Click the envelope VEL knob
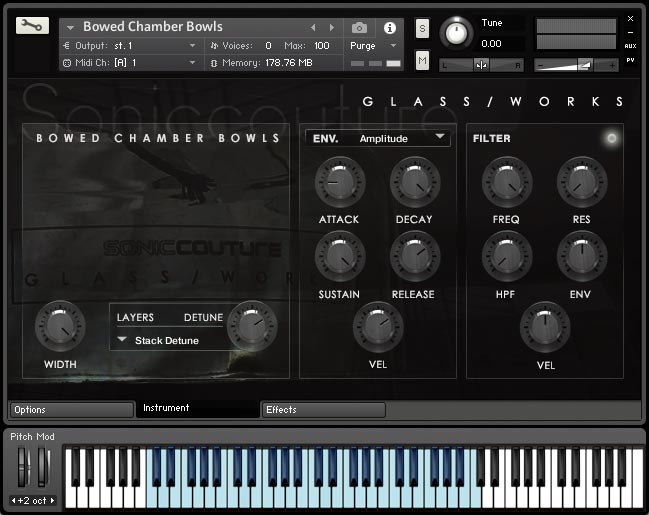 [x=377, y=327]
